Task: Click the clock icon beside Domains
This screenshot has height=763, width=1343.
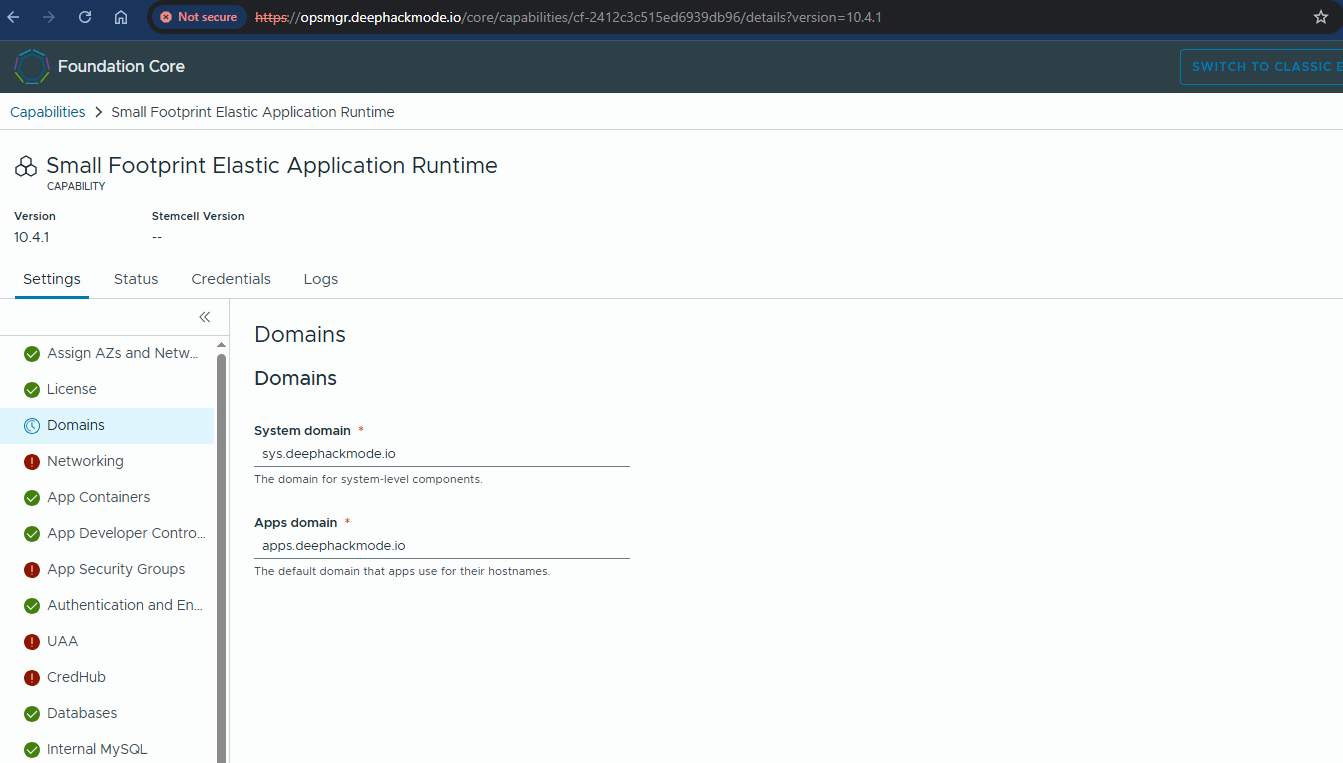Action: pos(32,425)
